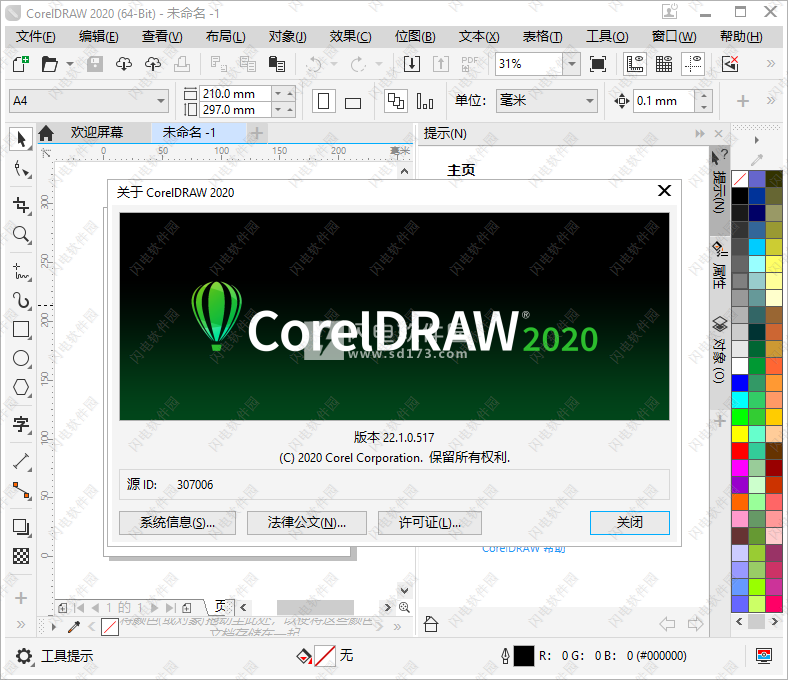Screen dimensions: 788x680
Task: Click the Paste clipboard icon
Action: click(277, 64)
